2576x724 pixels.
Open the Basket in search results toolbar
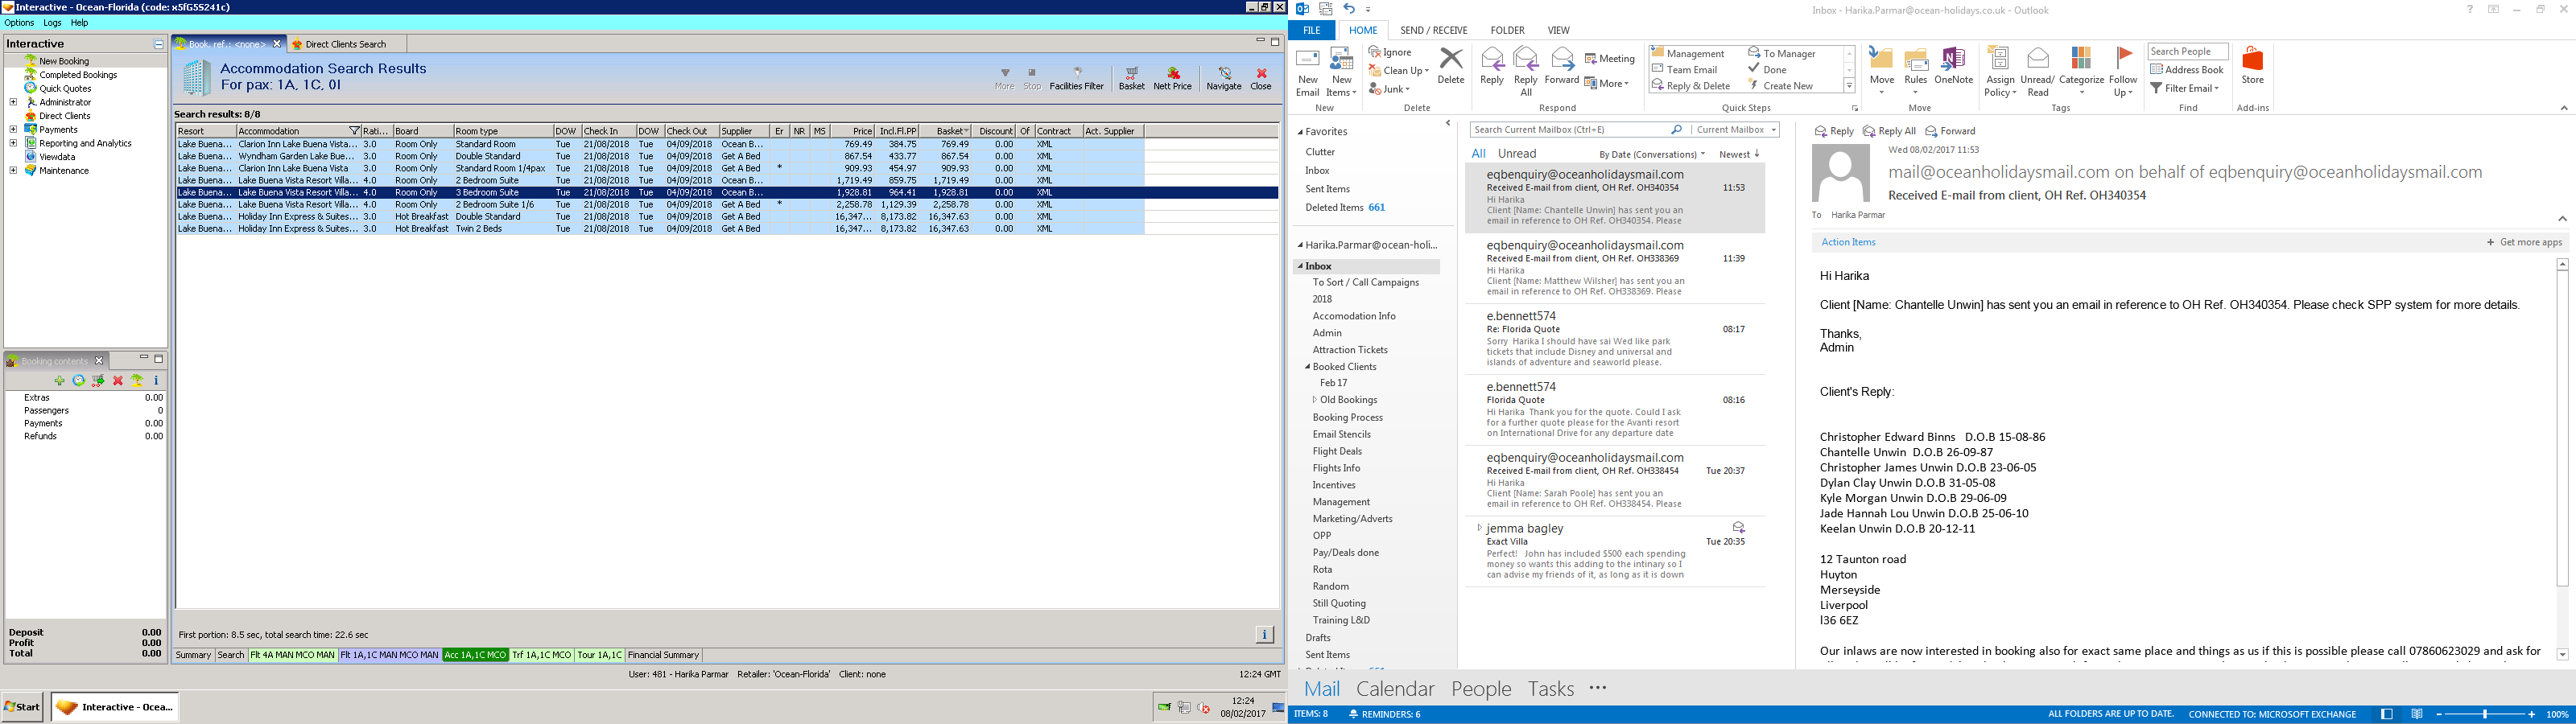tap(1131, 78)
